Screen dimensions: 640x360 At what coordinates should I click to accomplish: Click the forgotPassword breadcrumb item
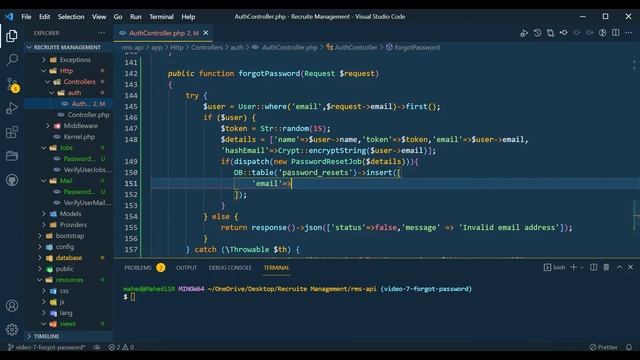click(417, 47)
